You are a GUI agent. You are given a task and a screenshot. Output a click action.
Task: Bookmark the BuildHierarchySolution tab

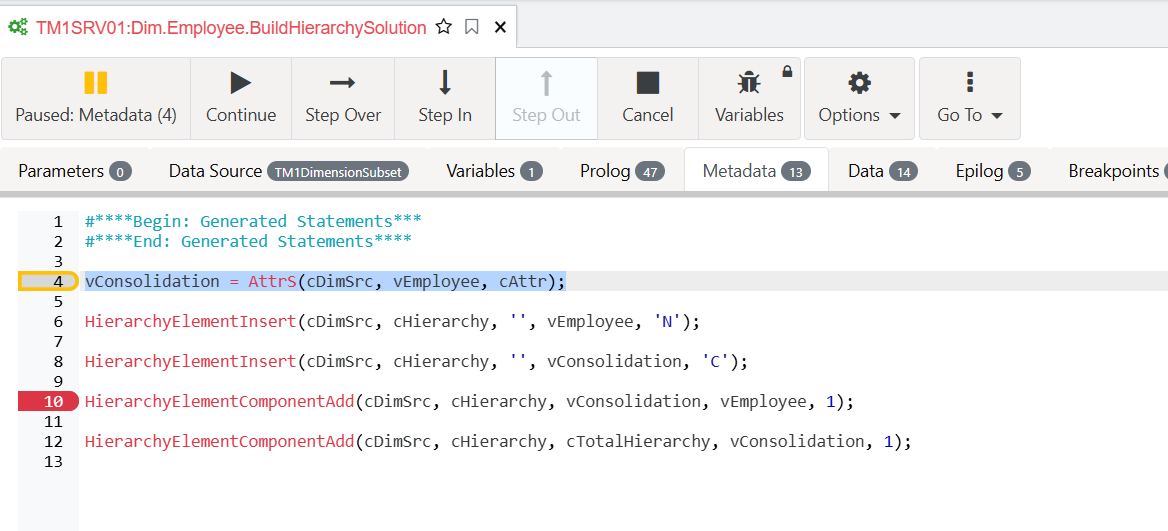coord(472,28)
